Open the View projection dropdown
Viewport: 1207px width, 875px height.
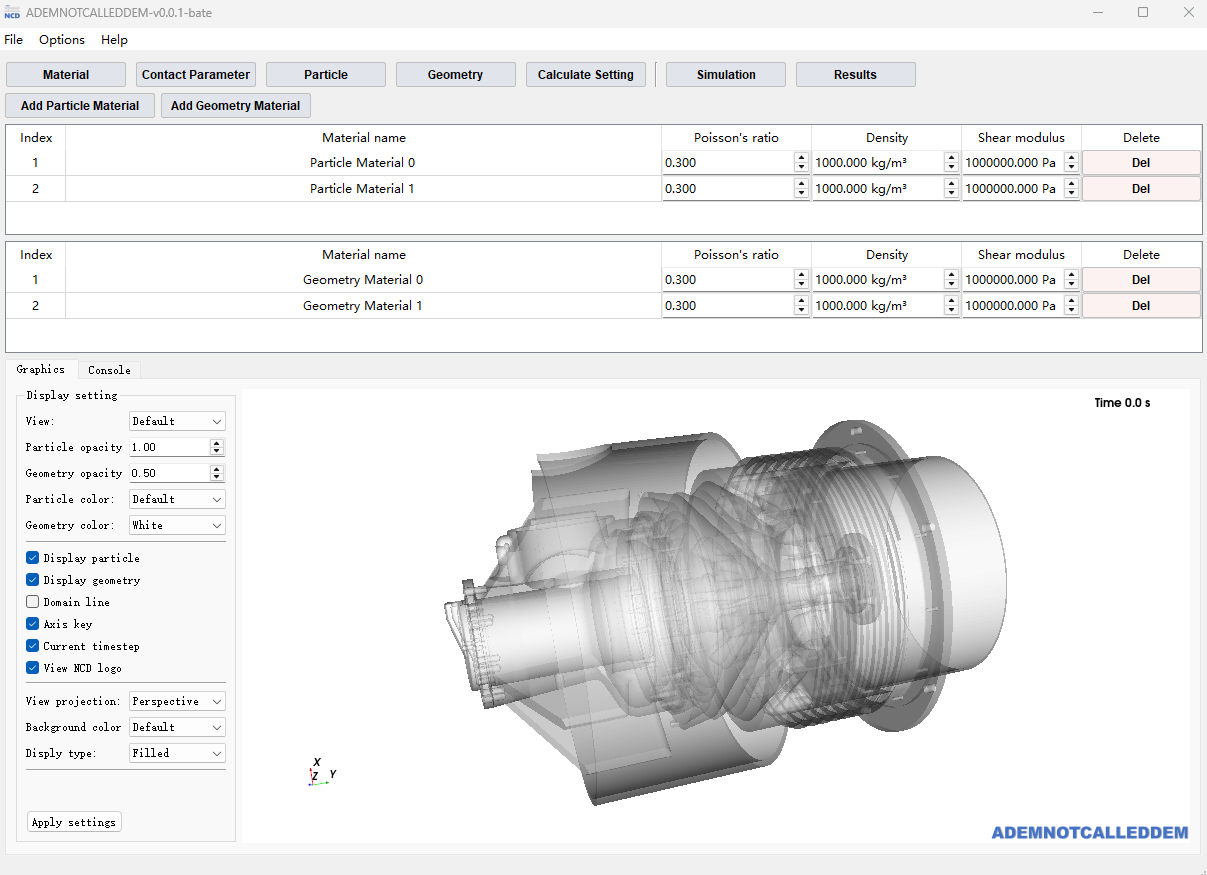click(177, 701)
